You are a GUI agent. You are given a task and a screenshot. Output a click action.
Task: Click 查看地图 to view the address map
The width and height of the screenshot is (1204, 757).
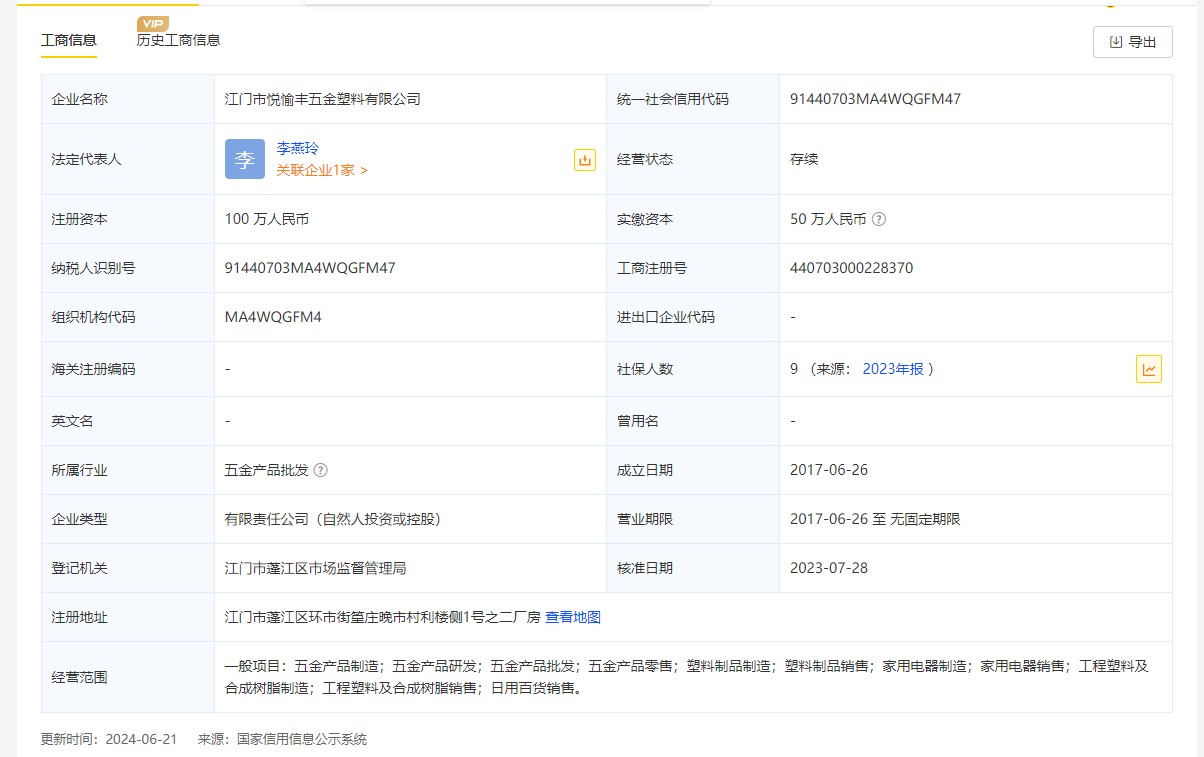(x=573, y=617)
